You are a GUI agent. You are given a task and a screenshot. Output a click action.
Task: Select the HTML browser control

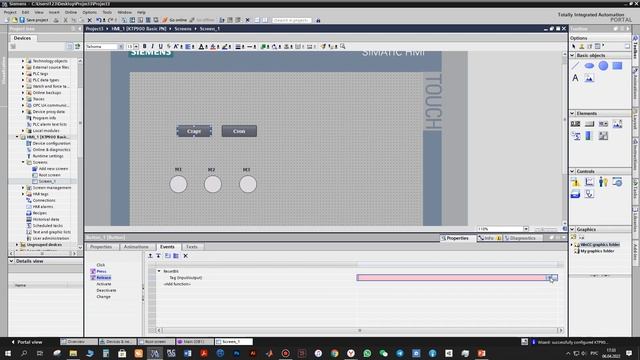(x=617, y=182)
